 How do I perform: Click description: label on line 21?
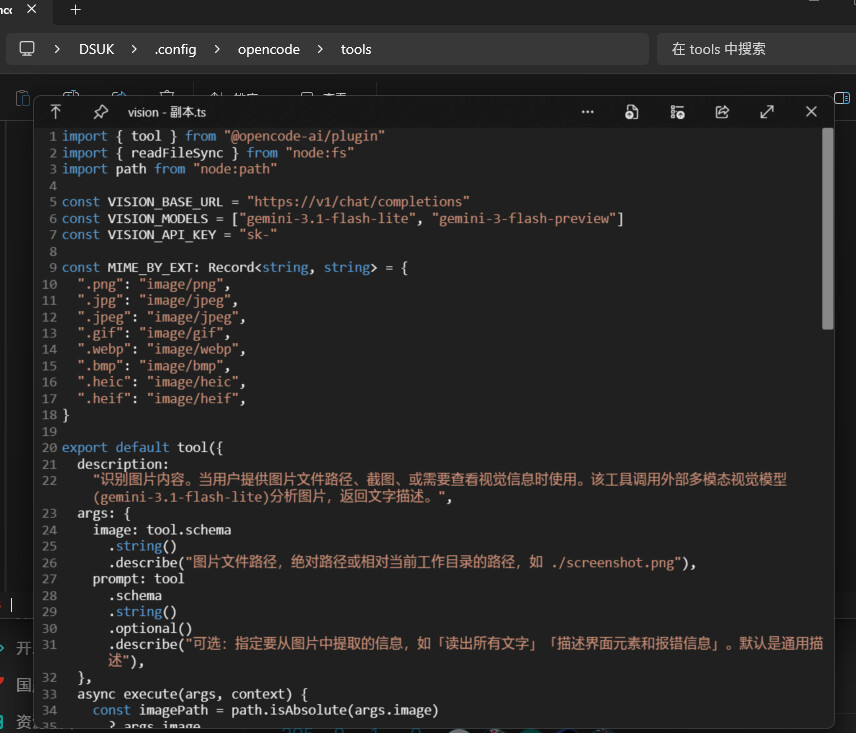click(x=123, y=464)
